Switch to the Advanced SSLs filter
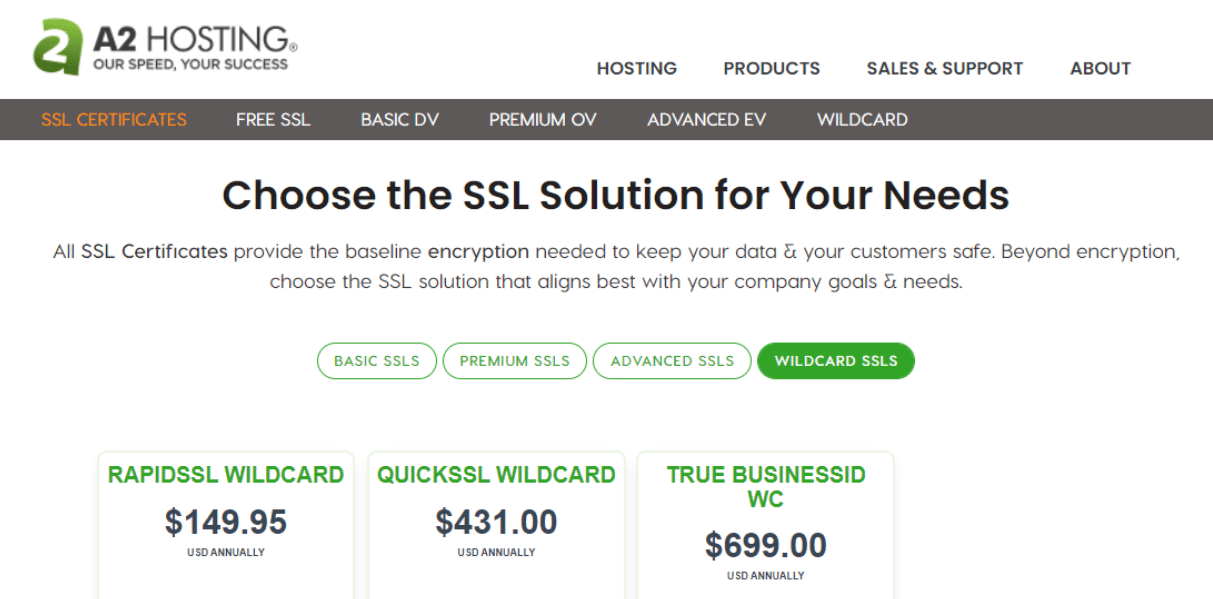1213x599 pixels. [672, 361]
